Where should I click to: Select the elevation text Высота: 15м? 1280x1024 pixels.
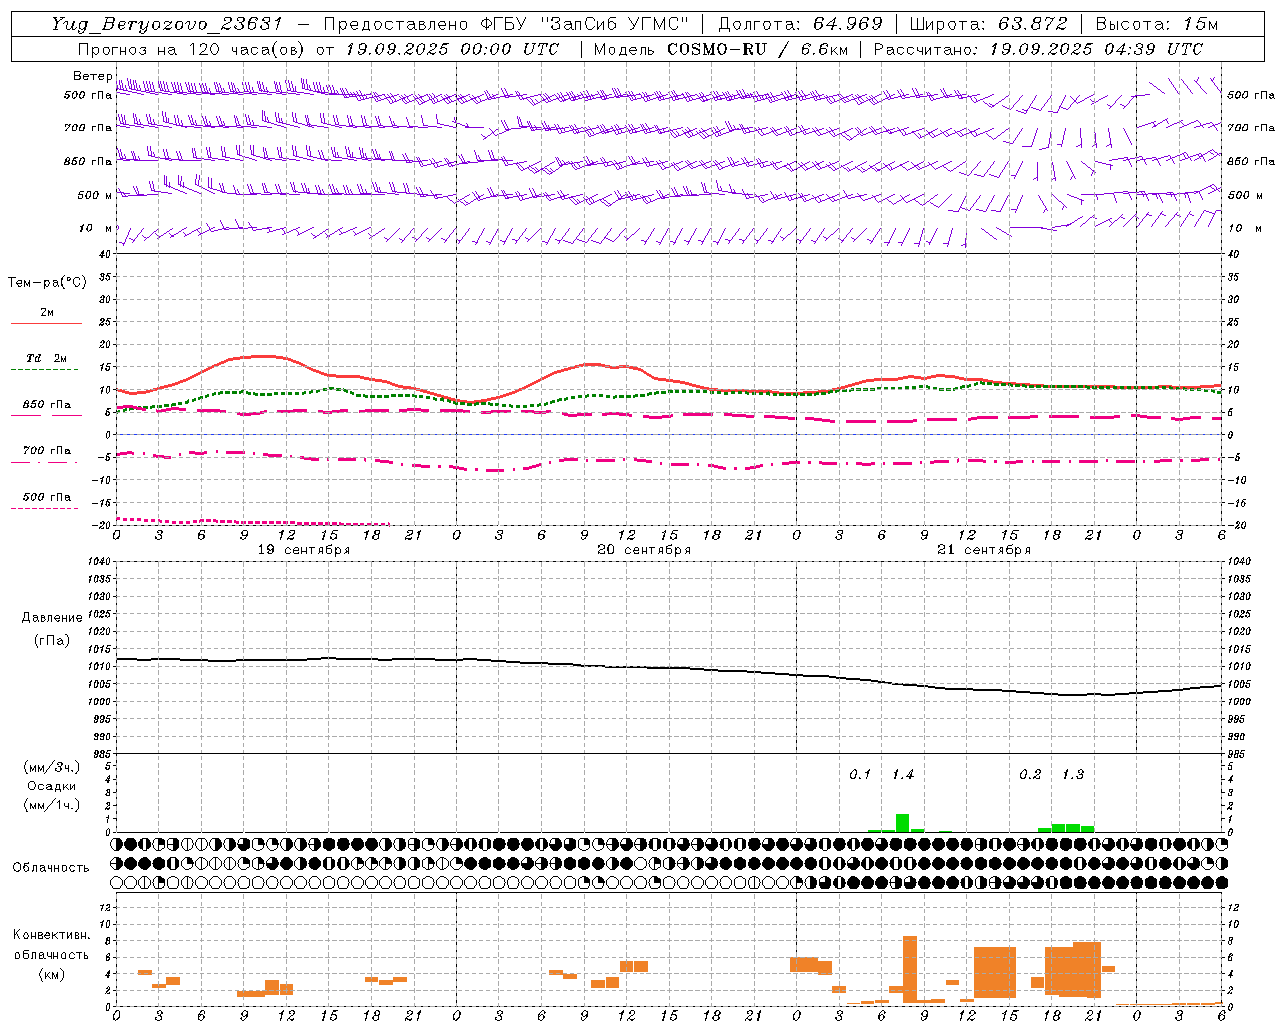[x=1157, y=24]
